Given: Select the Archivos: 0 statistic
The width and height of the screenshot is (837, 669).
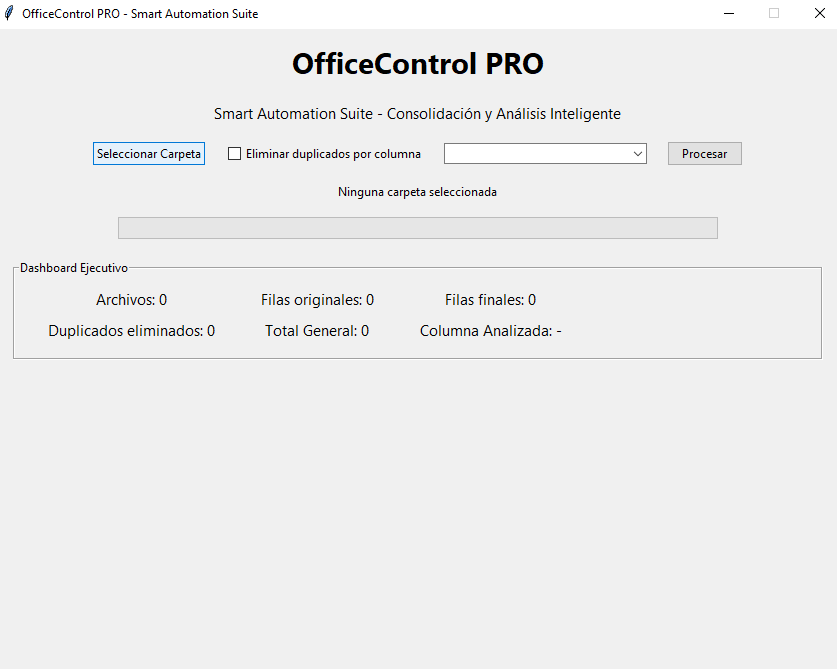Looking at the screenshot, I should click(131, 300).
